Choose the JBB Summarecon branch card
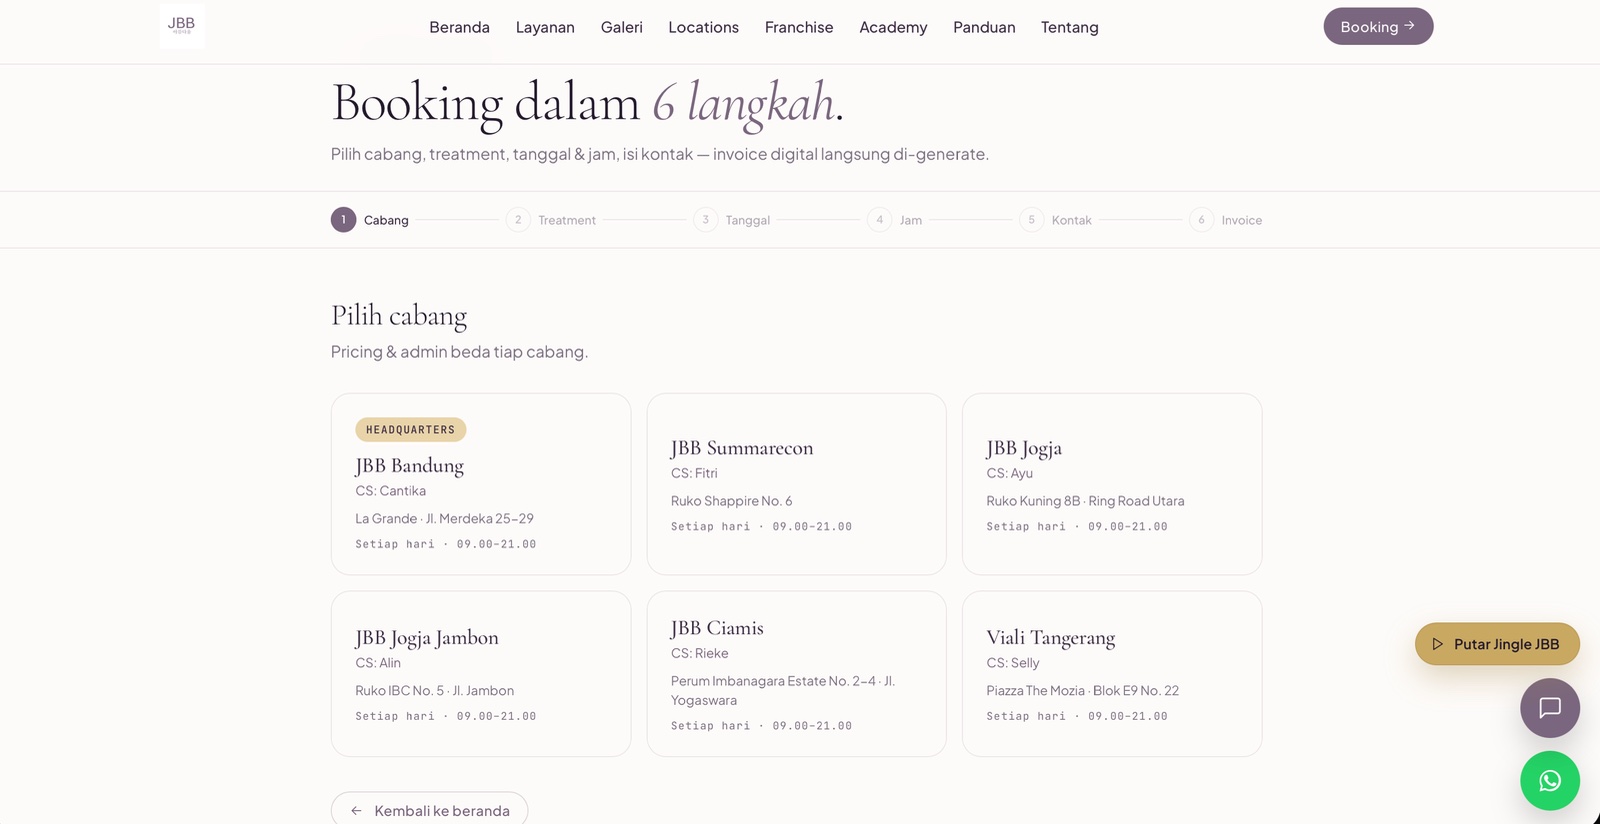Viewport: 1600px width, 824px height. pyautogui.click(x=796, y=484)
